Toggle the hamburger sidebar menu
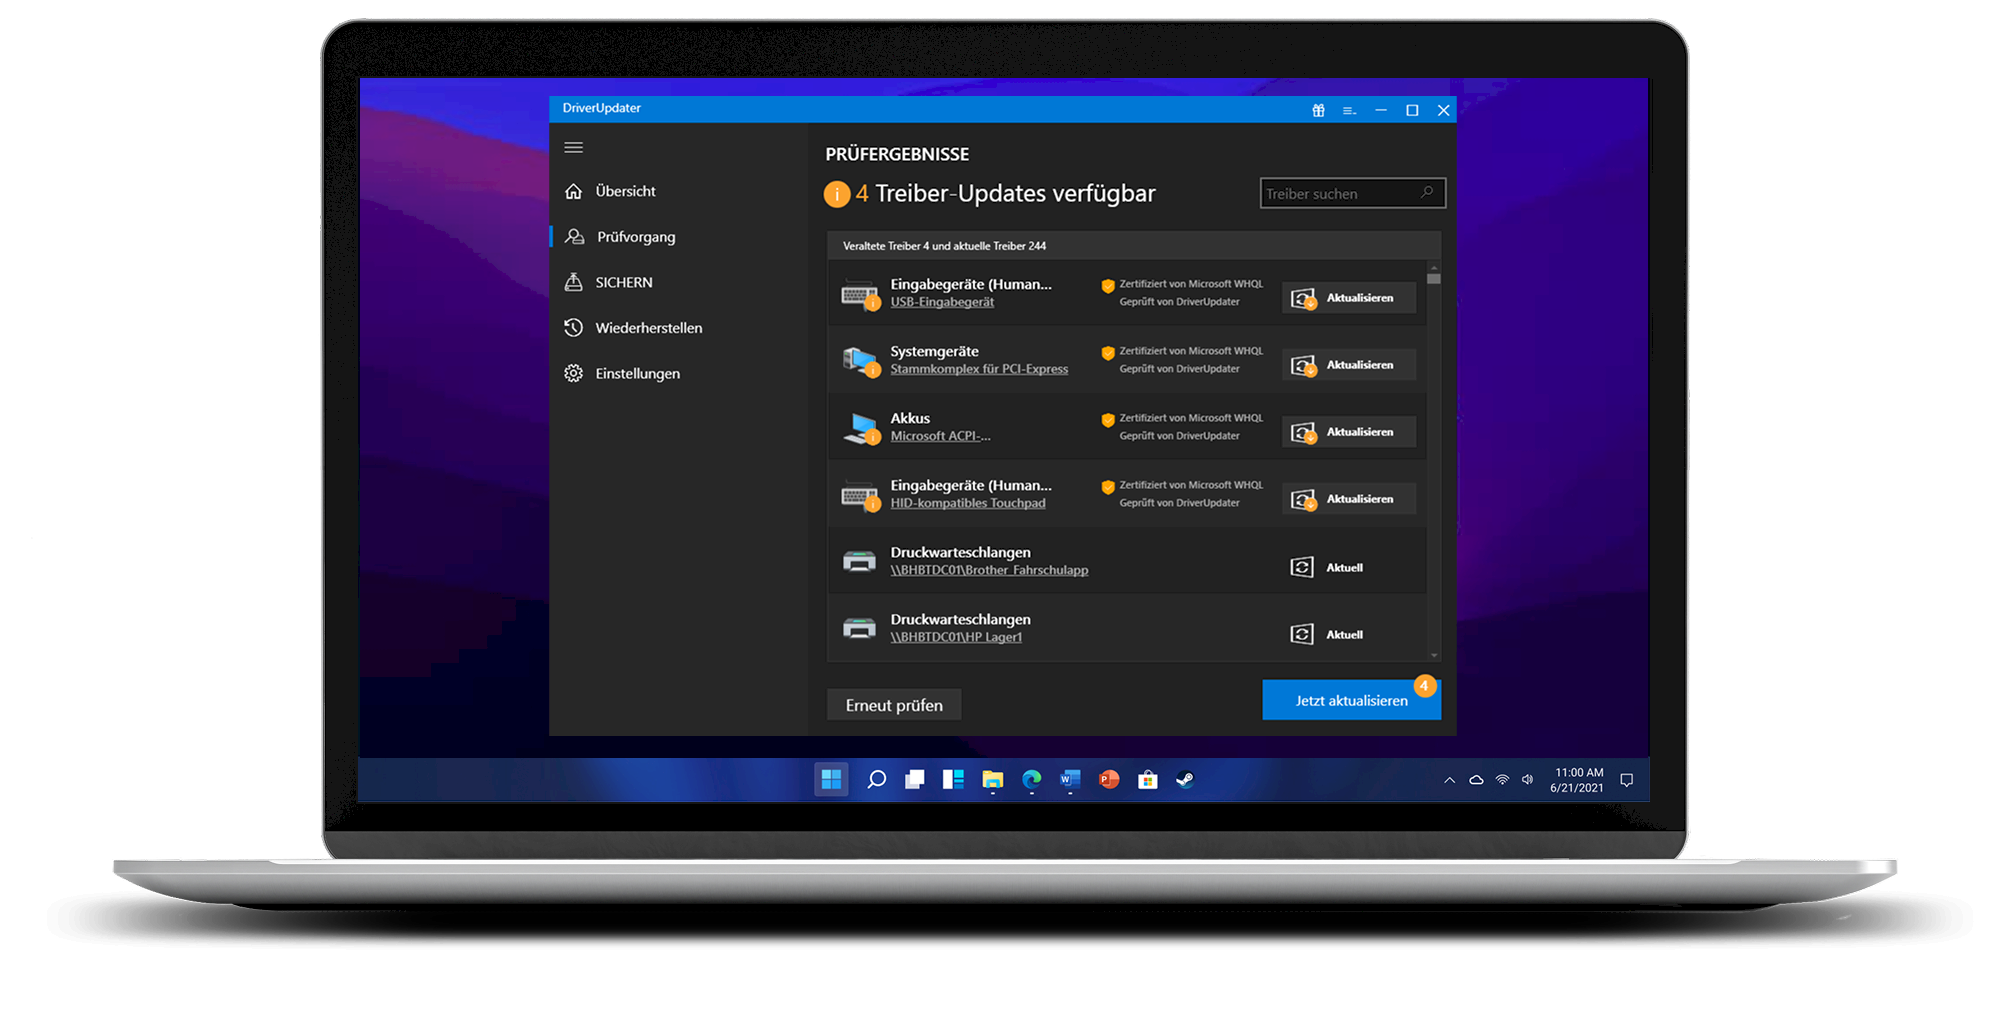The image size is (2010, 1022). pos(573,148)
